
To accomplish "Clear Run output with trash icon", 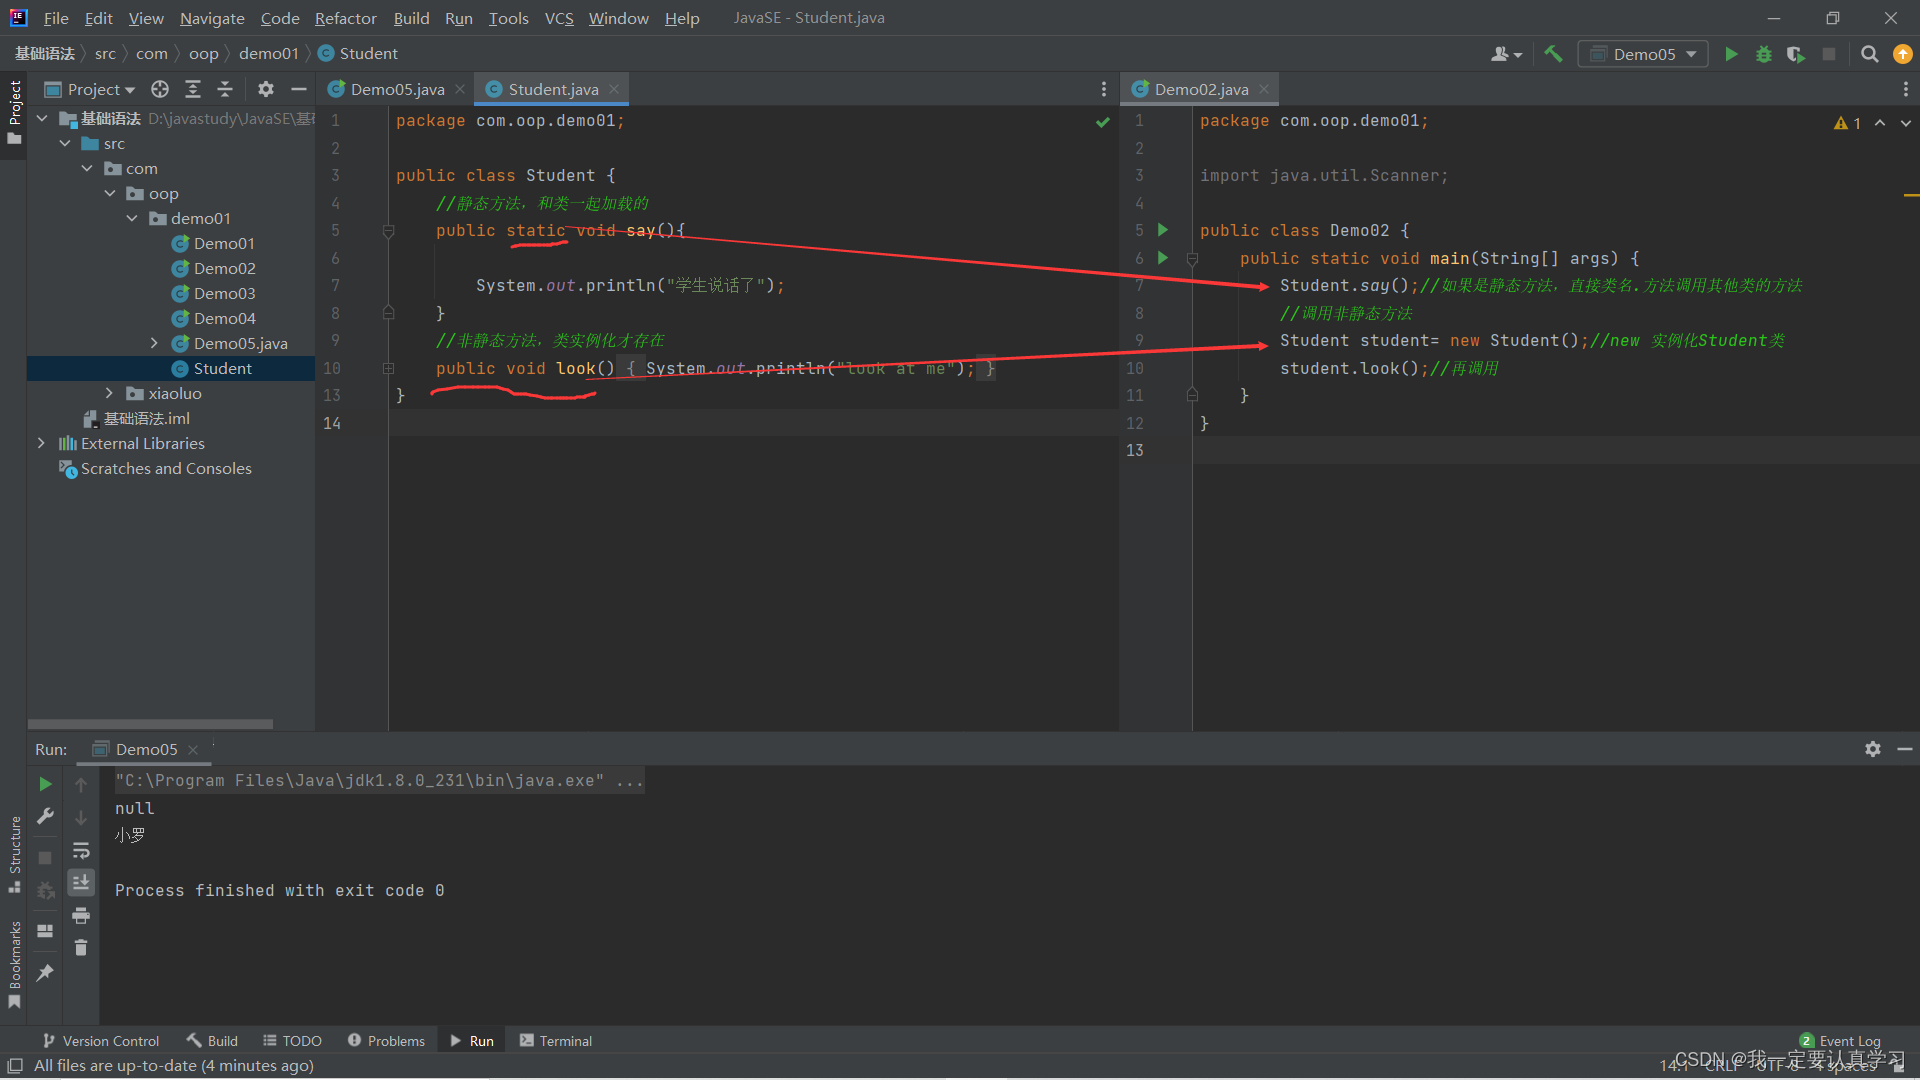I will coord(81,947).
